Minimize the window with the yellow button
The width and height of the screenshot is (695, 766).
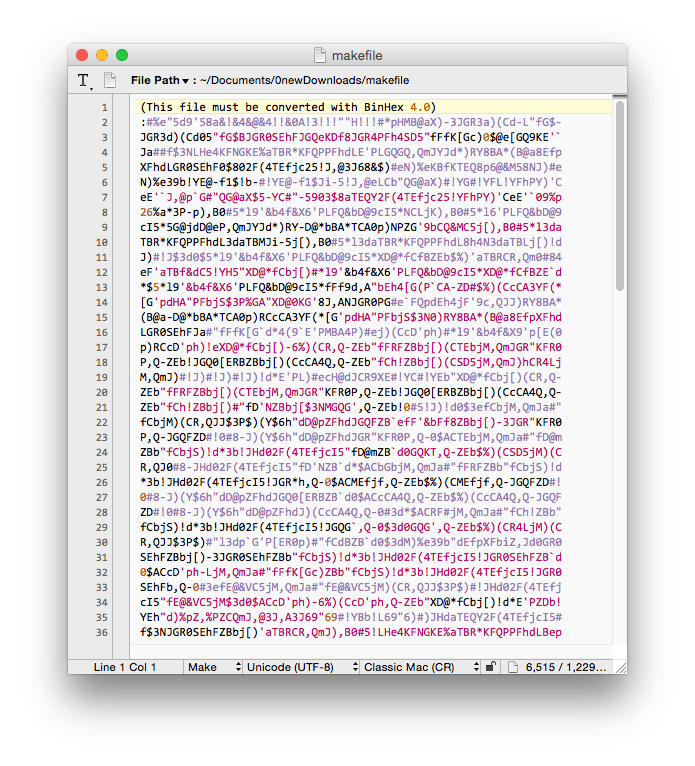102,56
